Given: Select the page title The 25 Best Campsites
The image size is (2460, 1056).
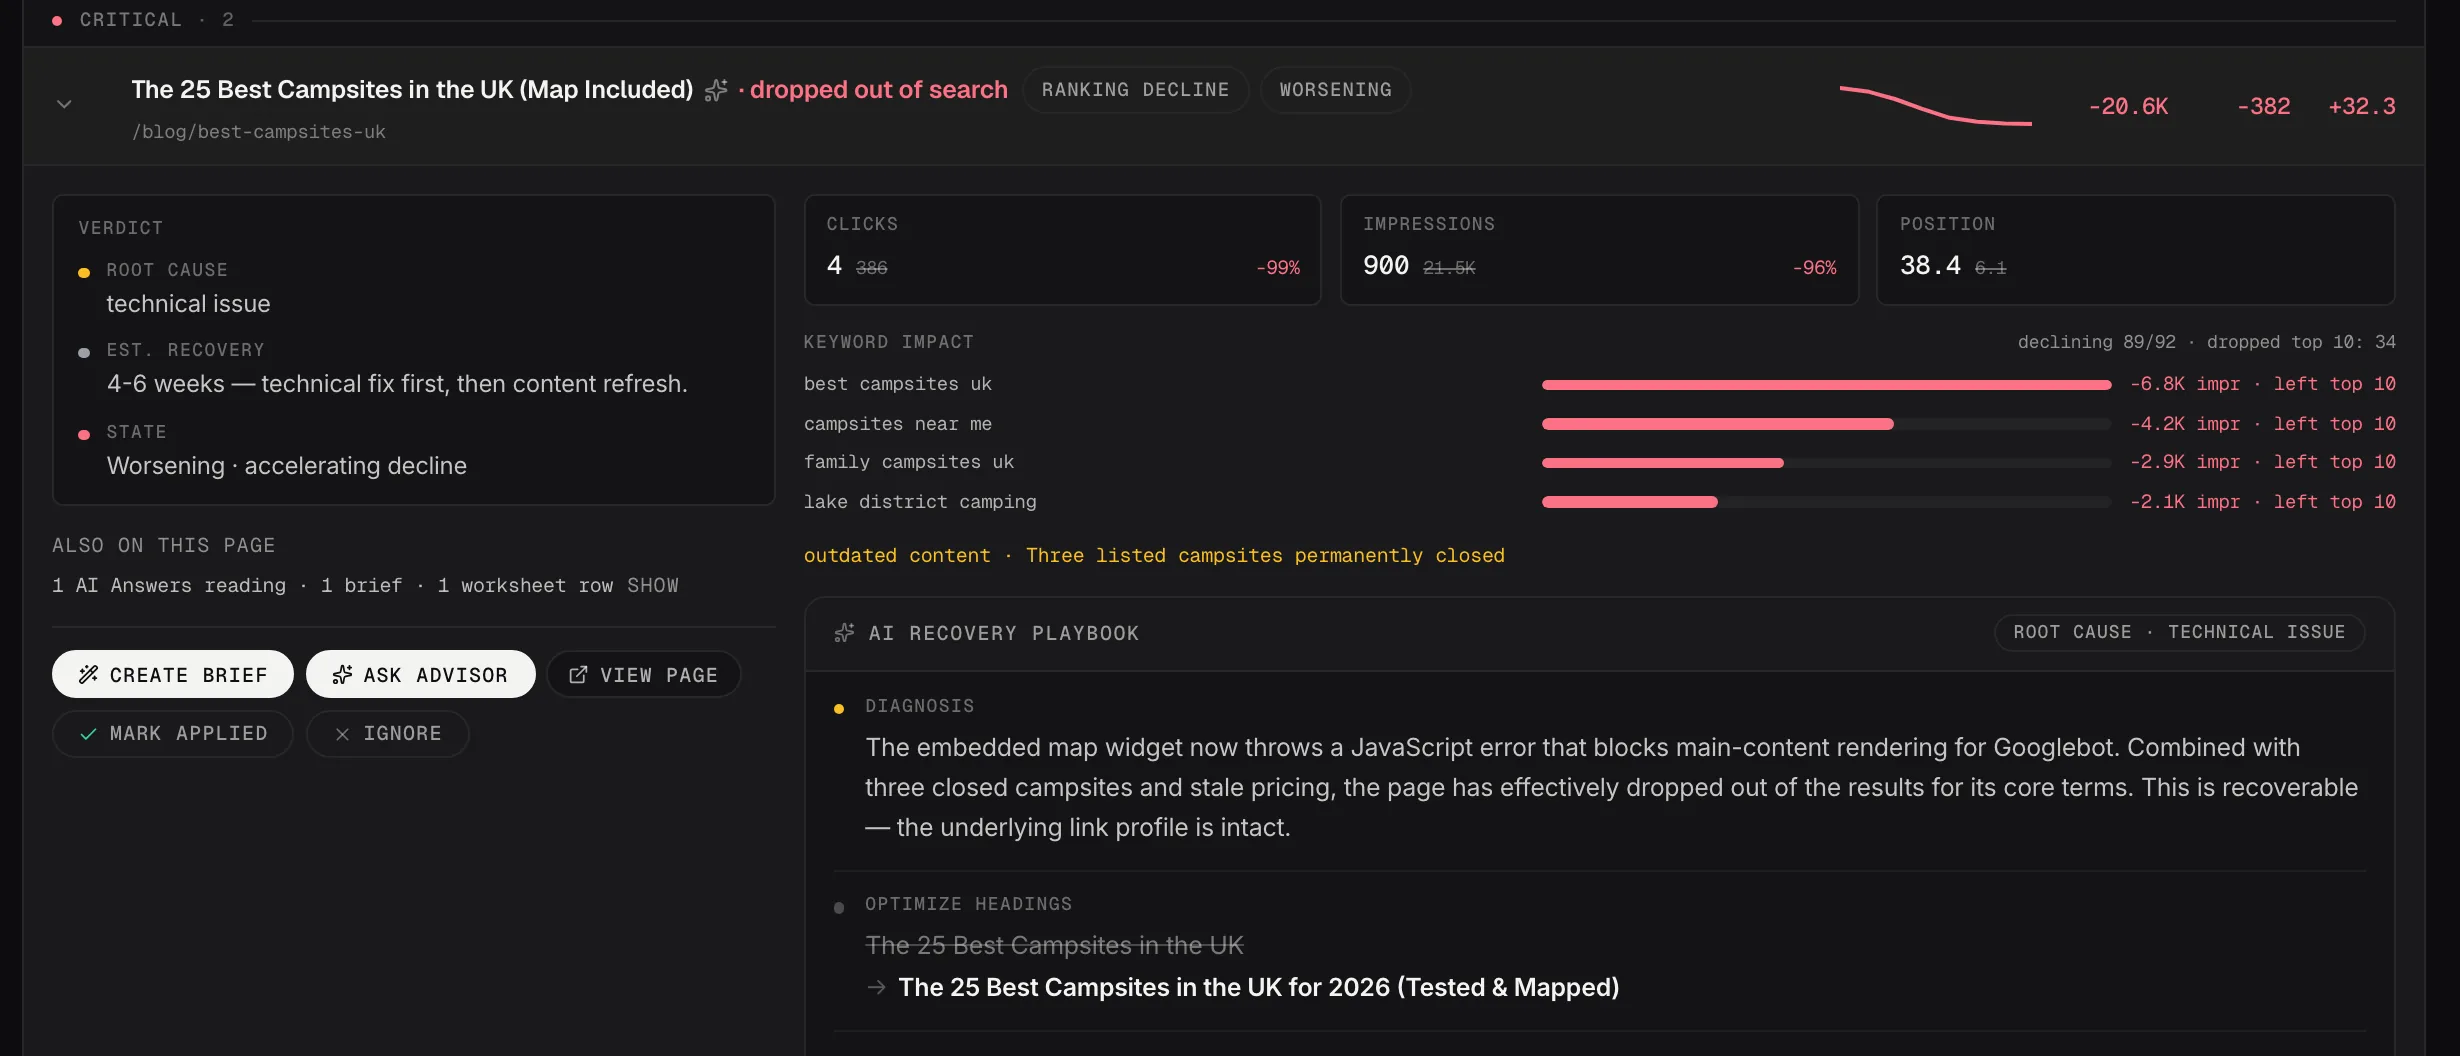Looking at the screenshot, I should (412, 90).
